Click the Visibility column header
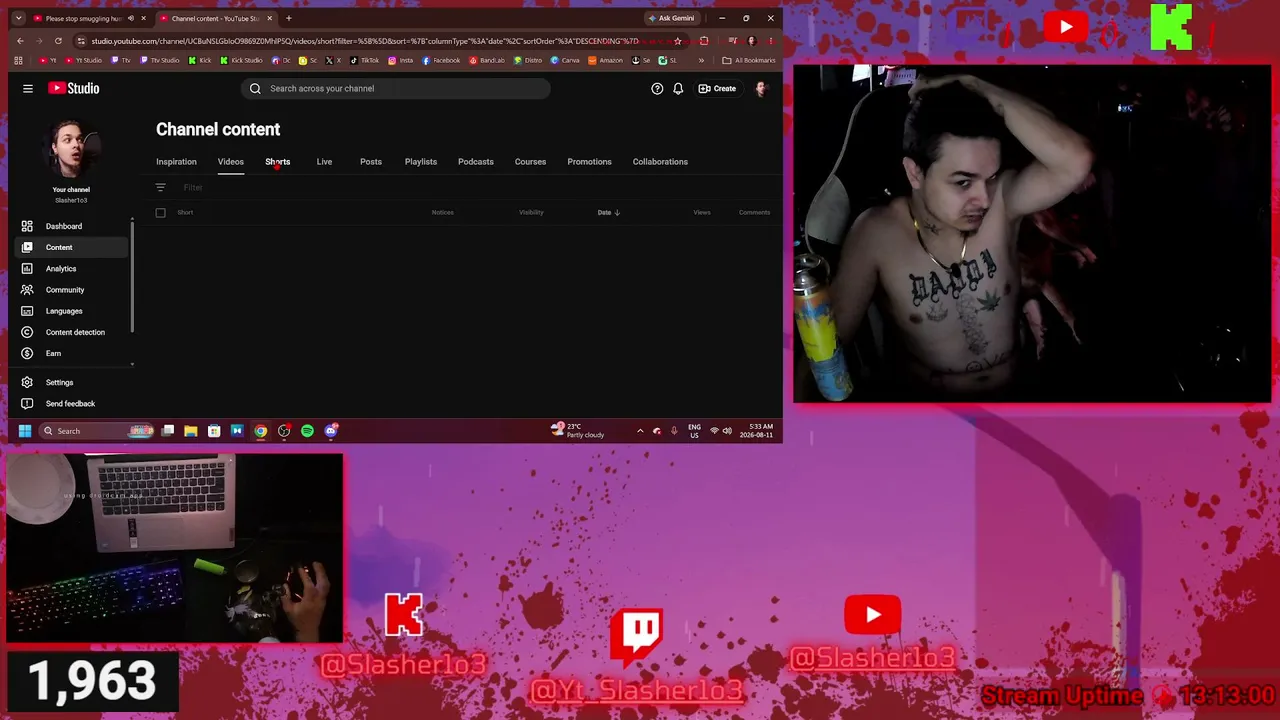The image size is (1280, 720). click(x=531, y=212)
